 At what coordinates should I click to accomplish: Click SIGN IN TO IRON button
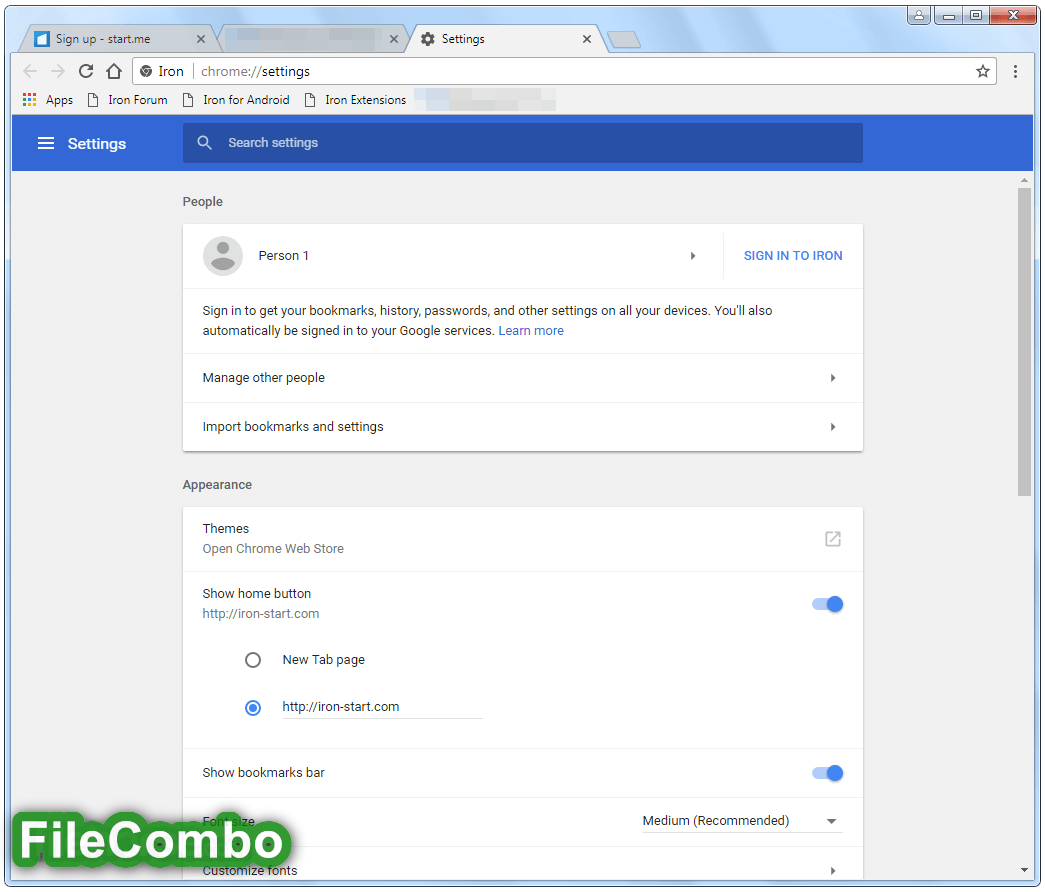(793, 256)
